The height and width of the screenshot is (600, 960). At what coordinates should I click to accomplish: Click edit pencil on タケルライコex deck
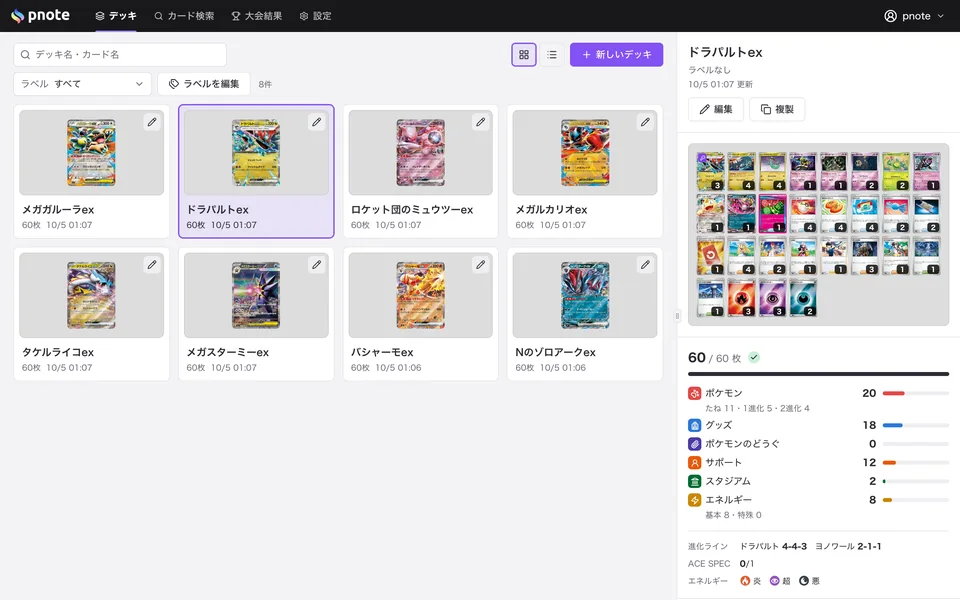tap(152, 264)
